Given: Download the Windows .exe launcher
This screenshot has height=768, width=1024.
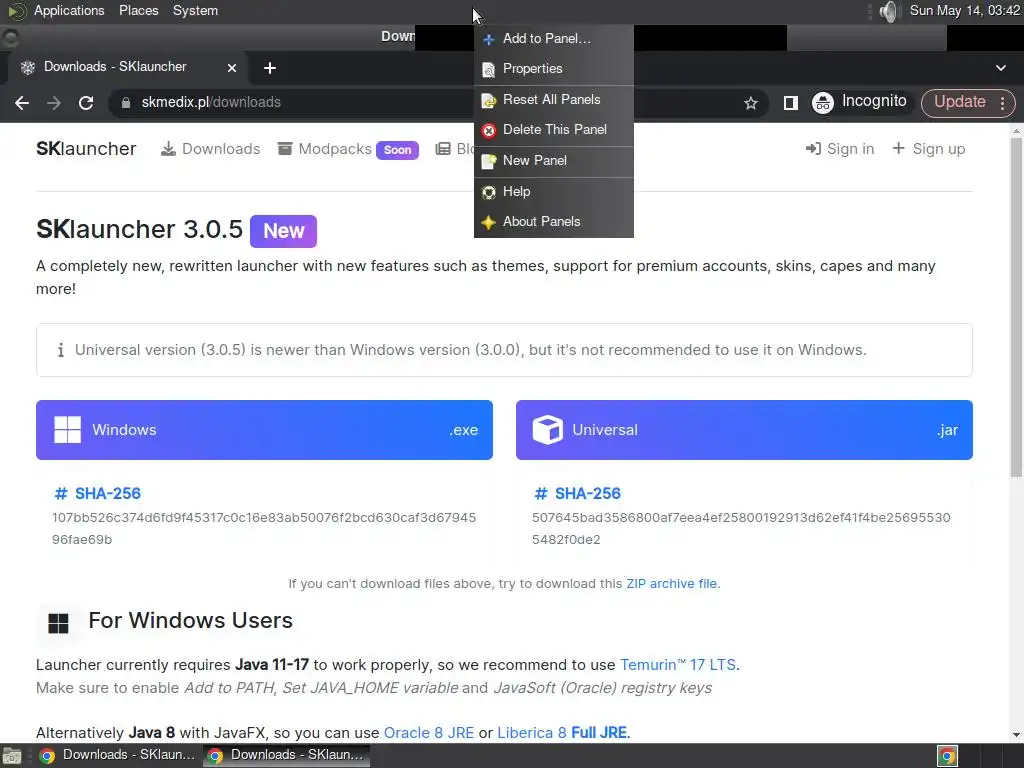Looking at the screenshot, I should click(x=264, y=430).
